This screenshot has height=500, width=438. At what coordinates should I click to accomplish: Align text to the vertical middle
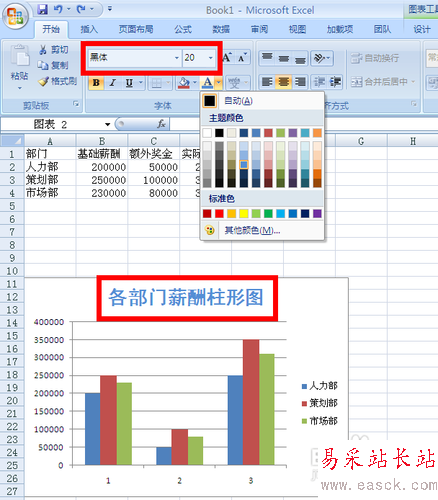pyautogui.click(x=284, y=58)
